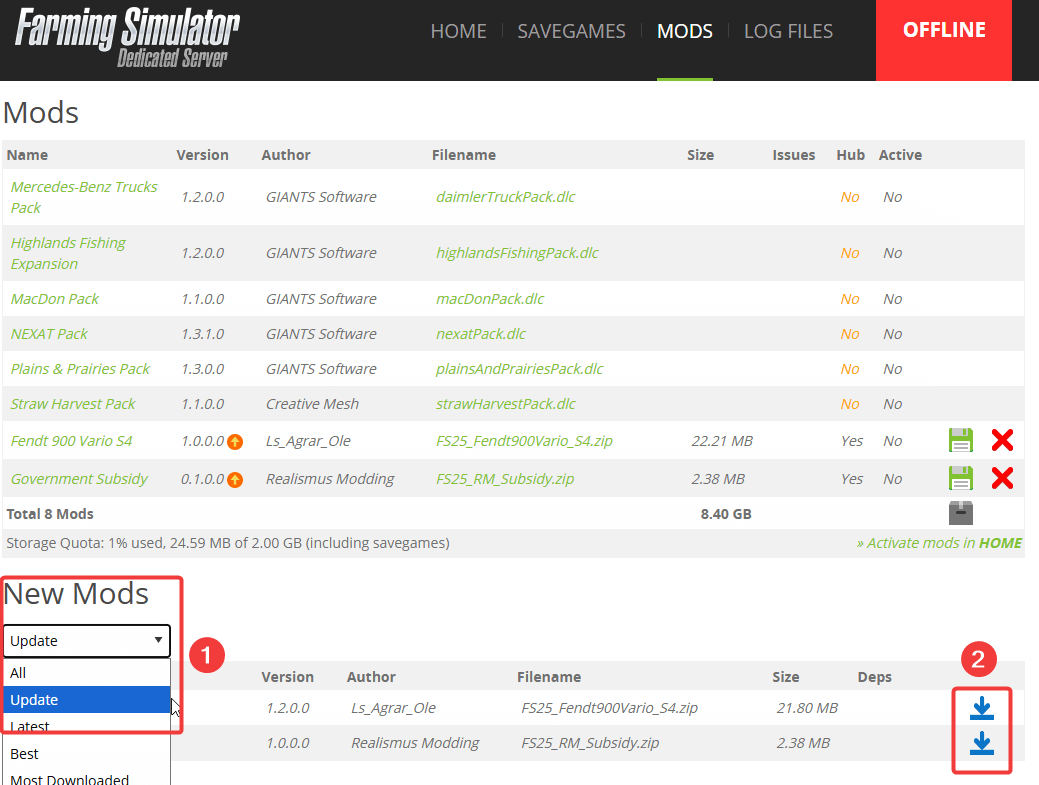Switch to the LOG FILES tab

pyautogui.click(x=788, y=31)
